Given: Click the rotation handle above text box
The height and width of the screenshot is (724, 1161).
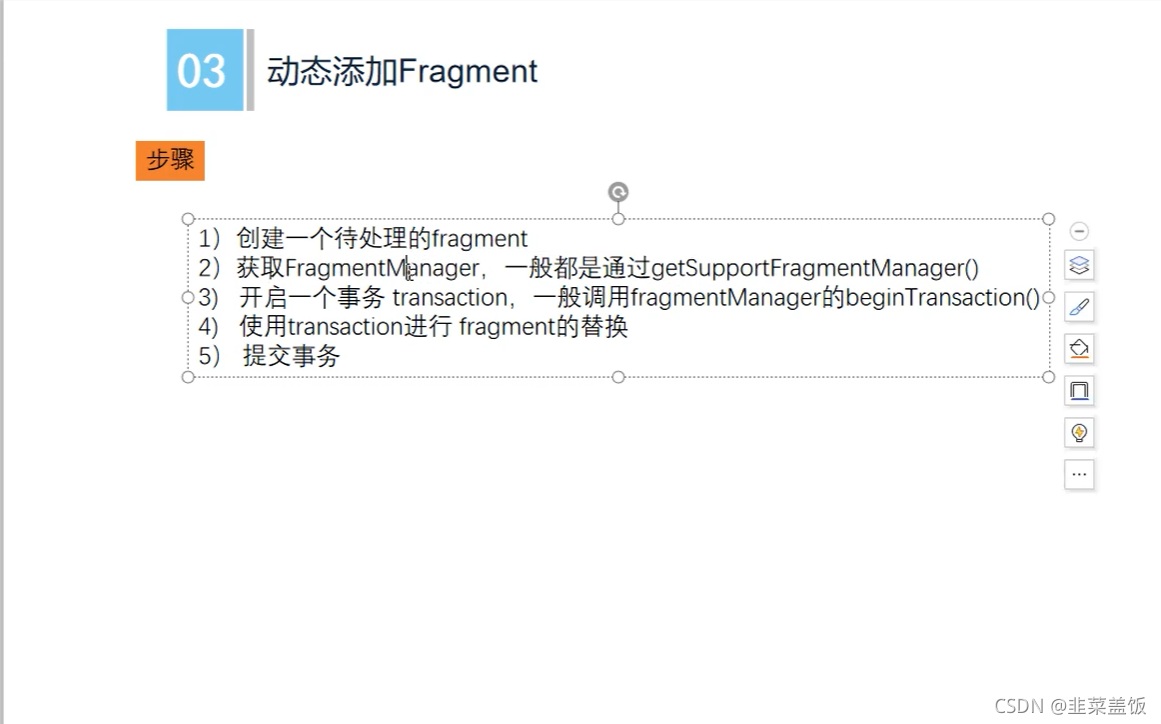Looking at the screenshot, I should click(618, 192).
